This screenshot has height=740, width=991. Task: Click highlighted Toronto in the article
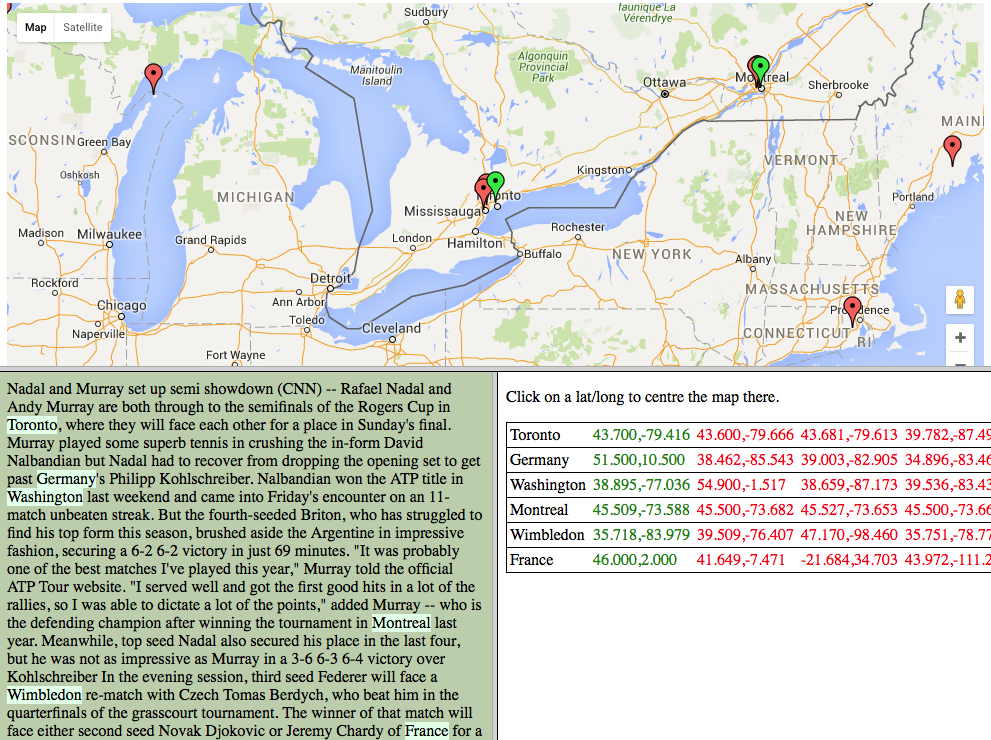(32, 425)
